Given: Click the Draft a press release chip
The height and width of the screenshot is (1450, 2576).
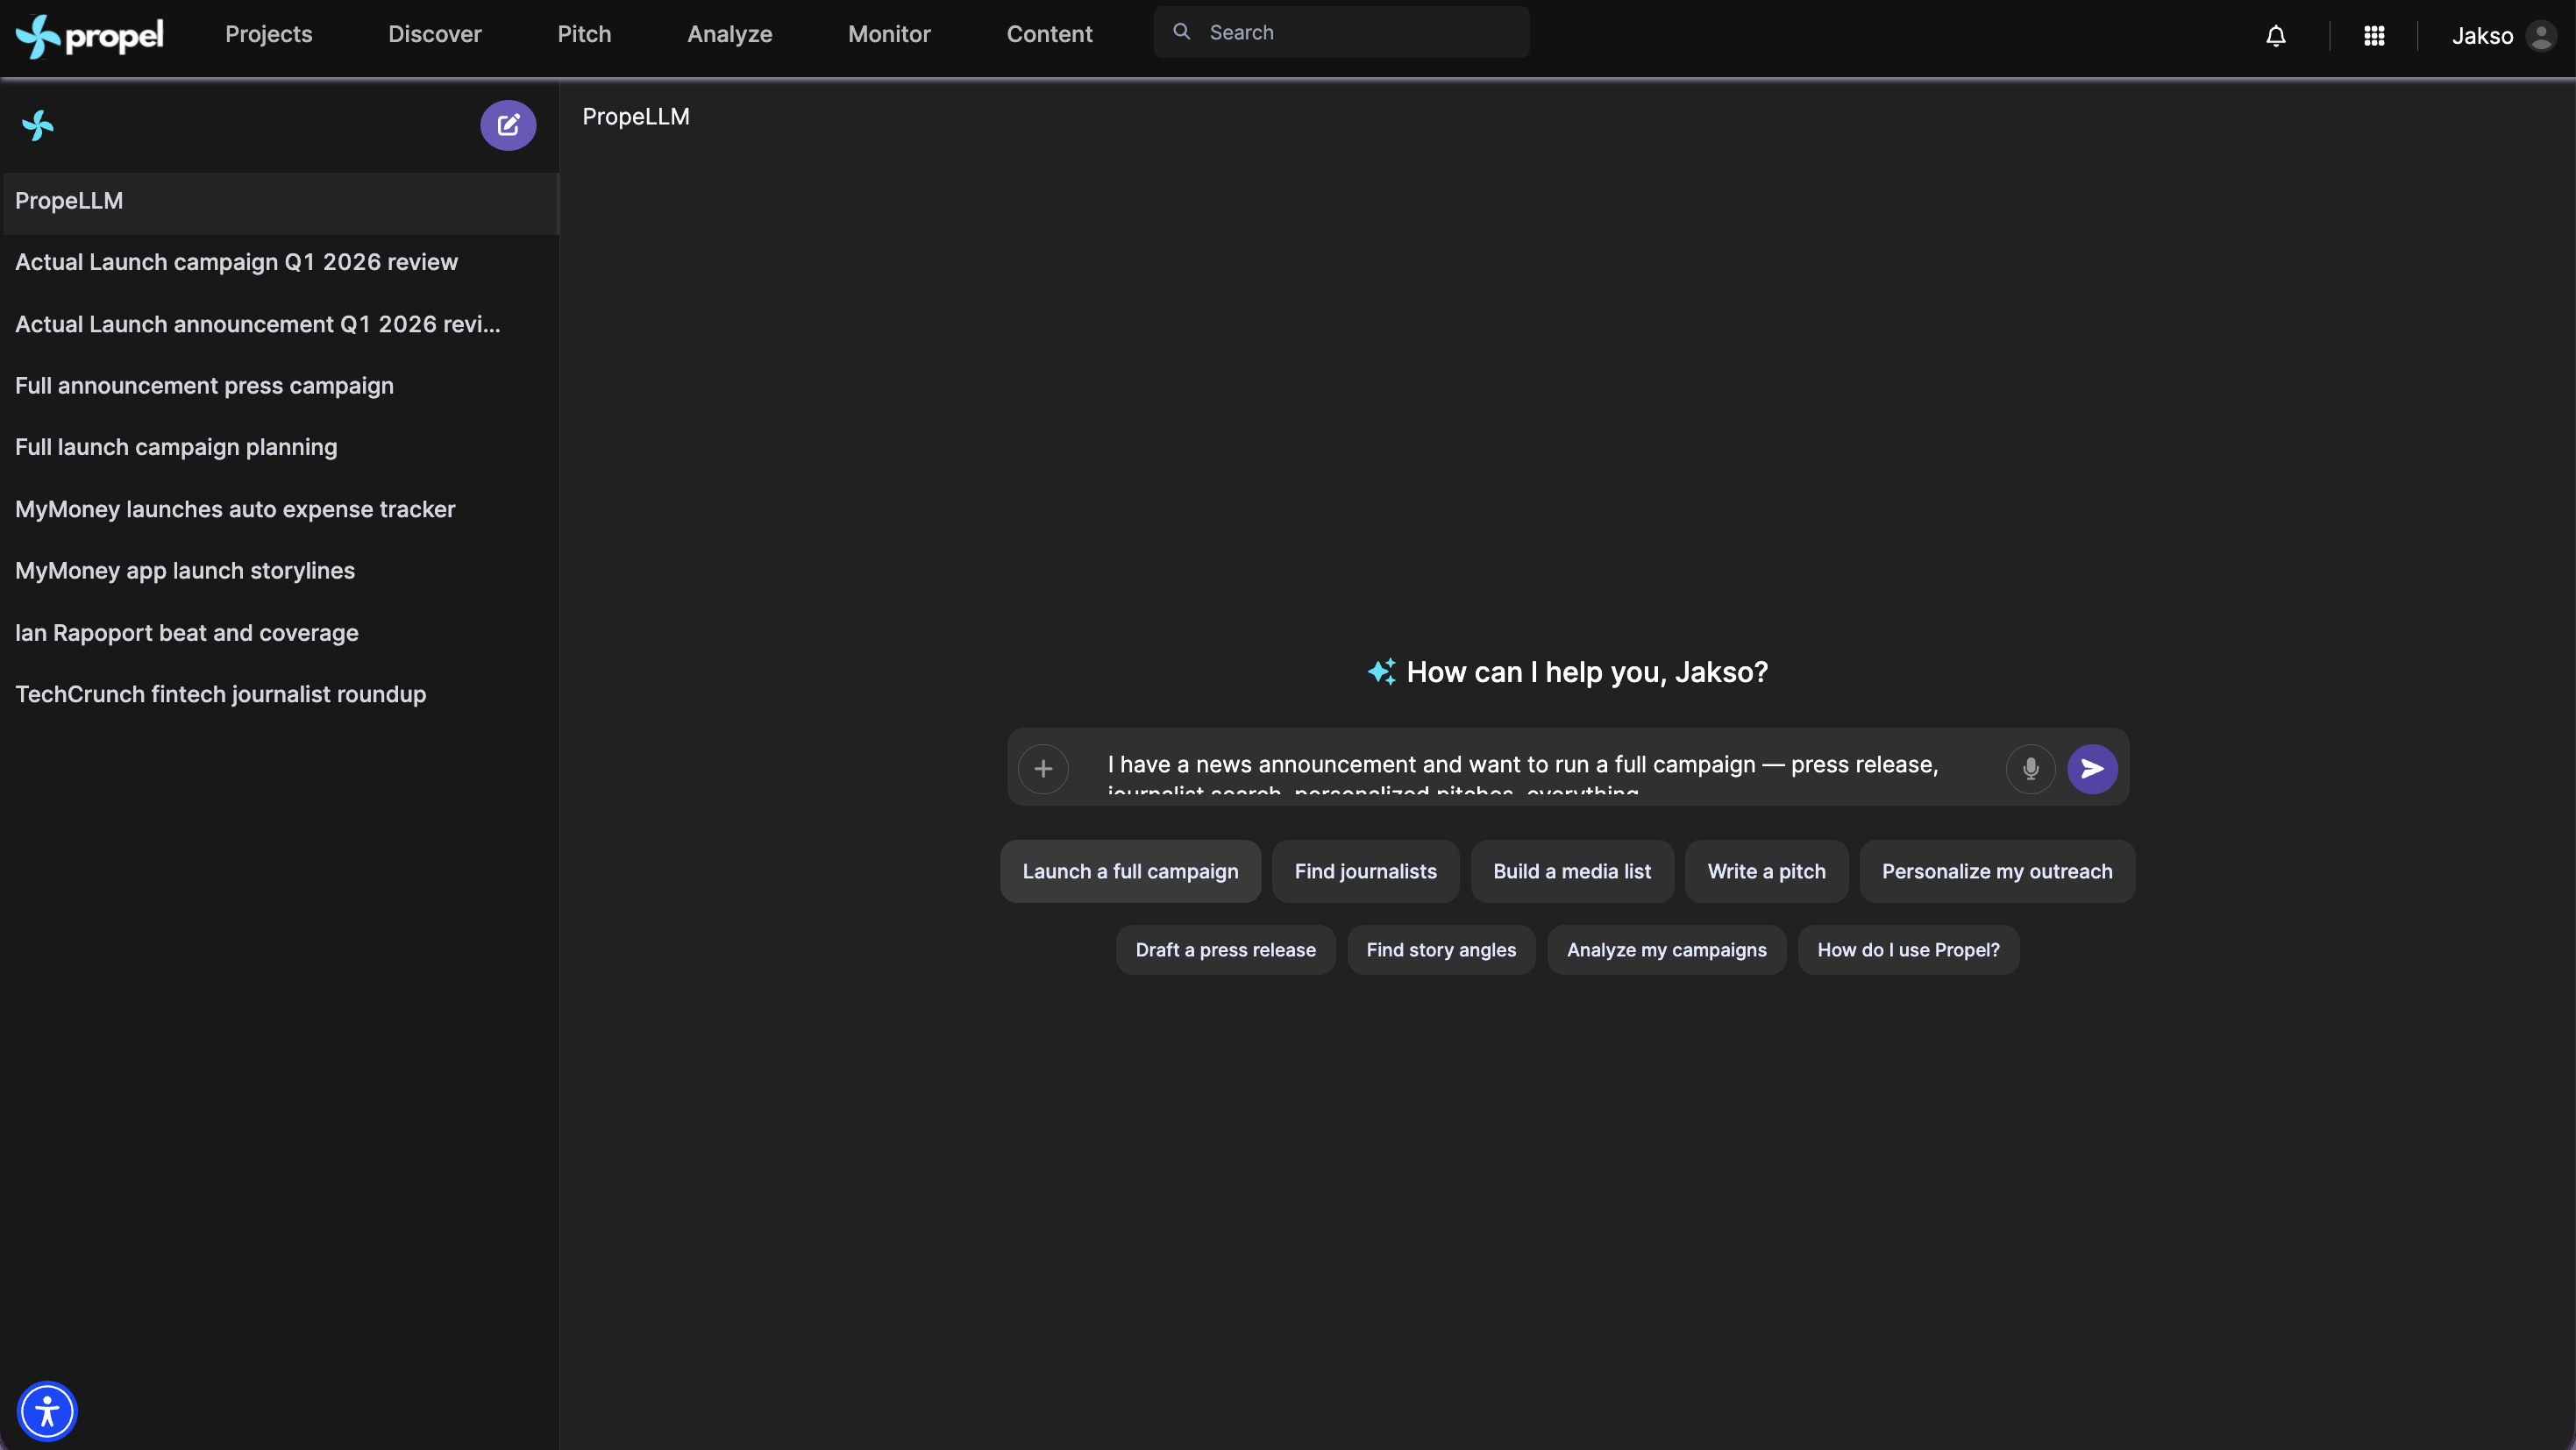Looking at the screenshot, I should pyautogui.click(x=1225, y=950).
